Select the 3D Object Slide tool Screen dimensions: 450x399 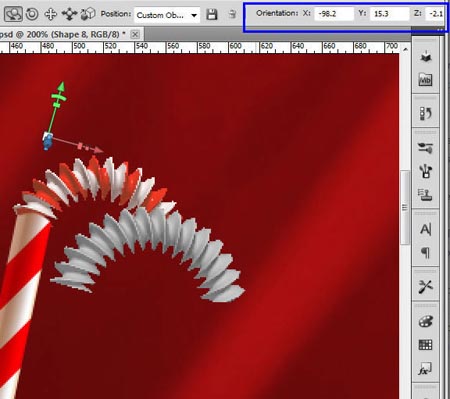[69, 14]
